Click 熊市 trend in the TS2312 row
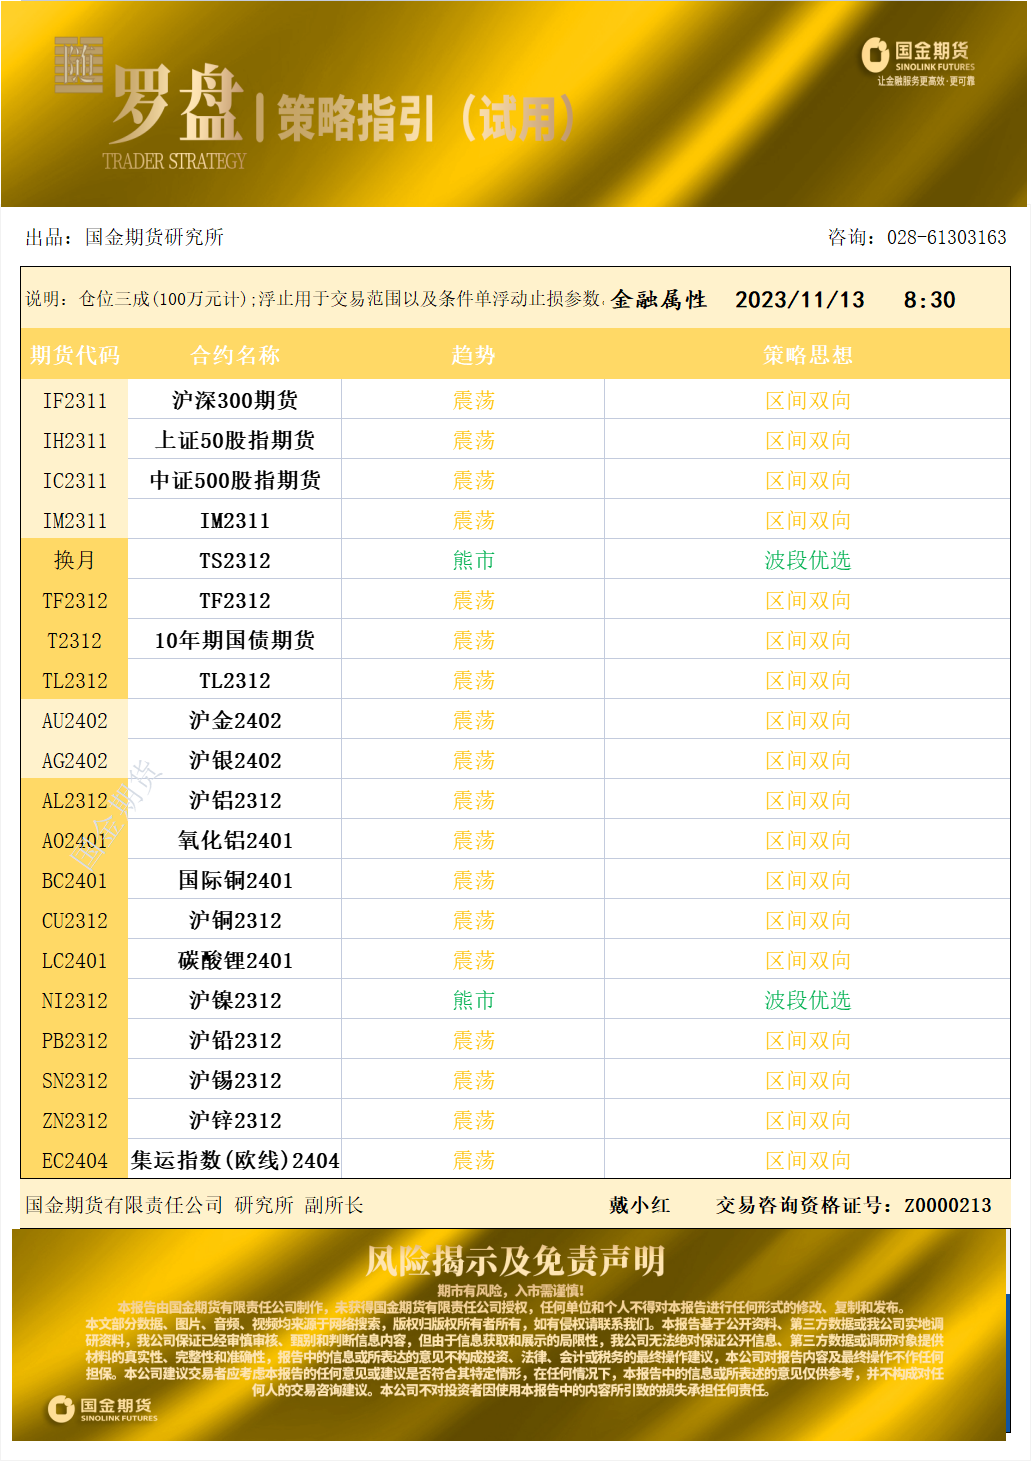 click(x=473, y=560)
